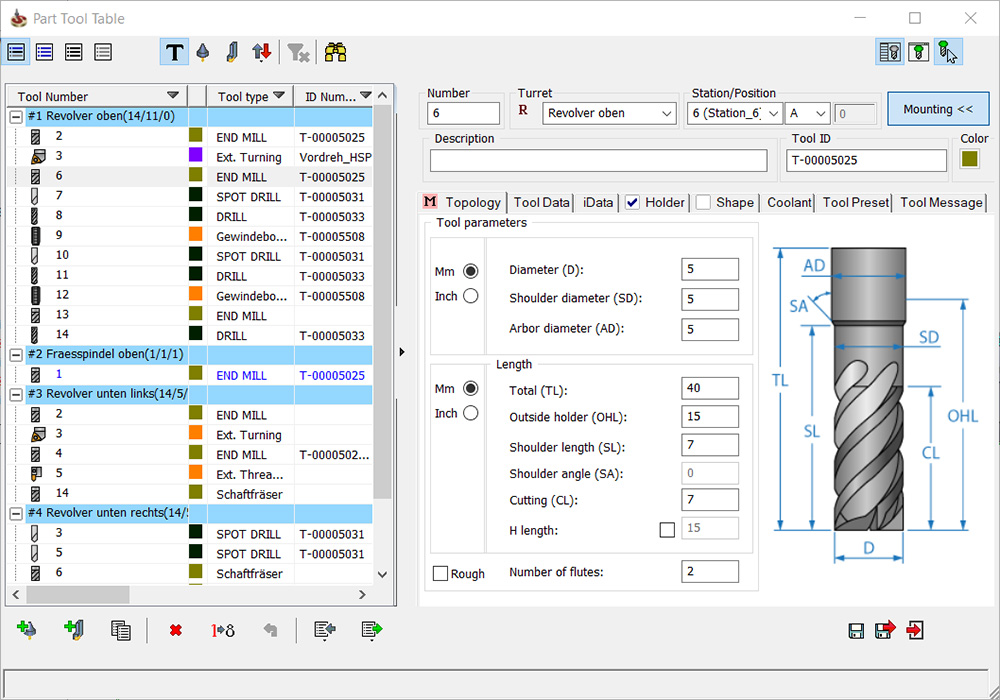The width and height of the screenshot is (1000, 700).
Task: Open the find binoculars icon
Action: pyautogui.click(x=335, y=52)
